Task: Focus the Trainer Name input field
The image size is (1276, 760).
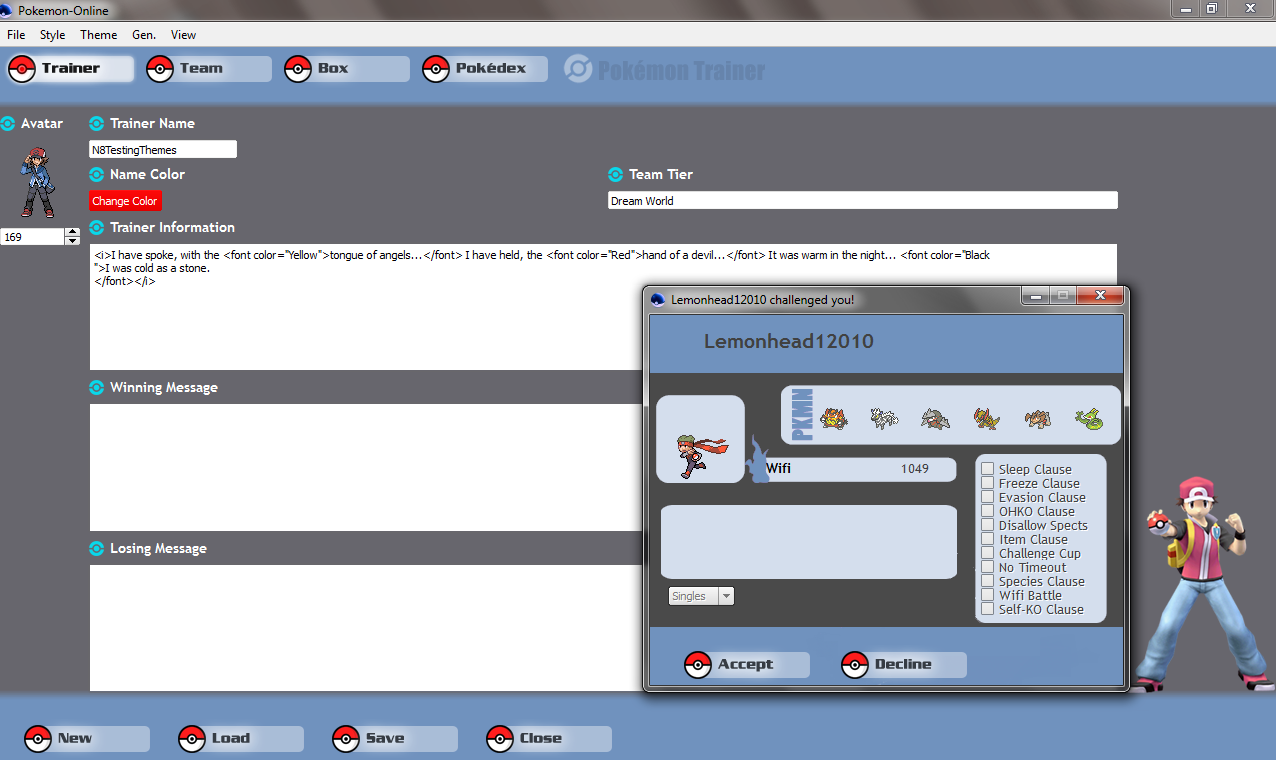Action: 163,150
